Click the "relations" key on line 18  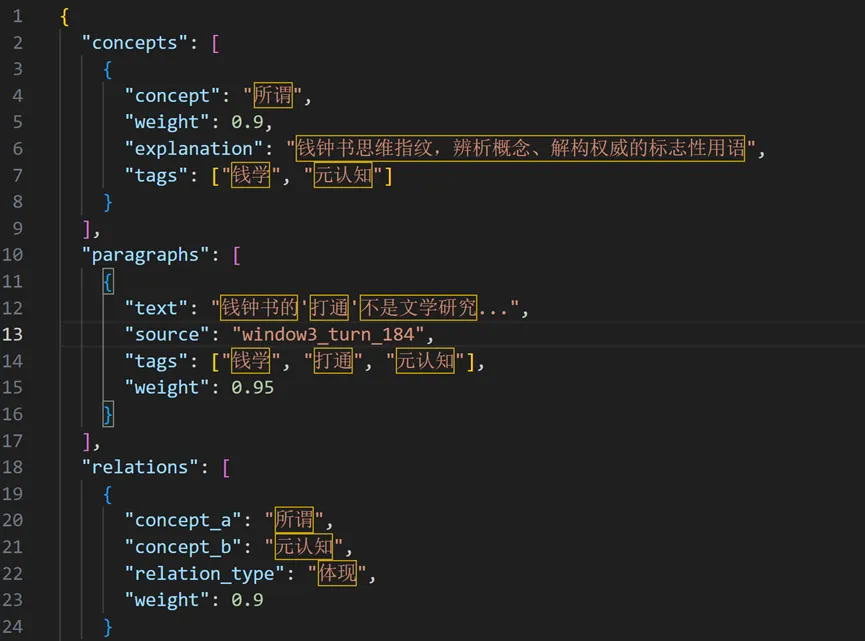(140, 467)
